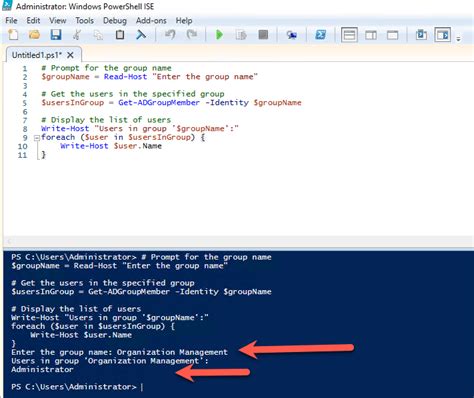Screen dimensions: 474x398
Task: Start PowerShell.exe with the blue console icon
Action: [x=320, y=35]
